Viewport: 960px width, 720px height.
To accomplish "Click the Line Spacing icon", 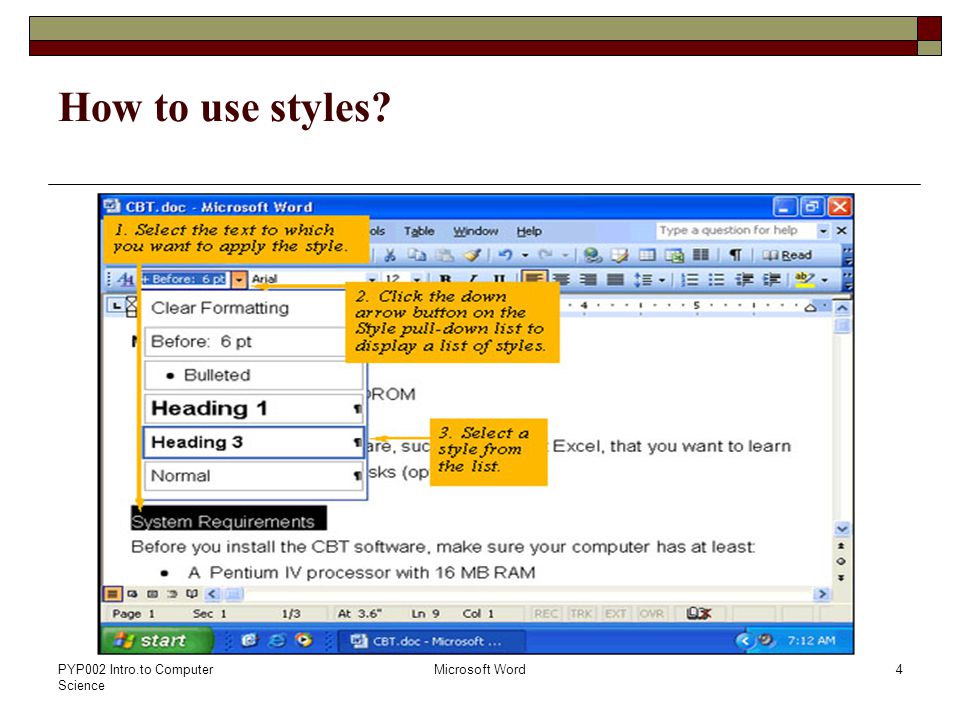I will (642, 280).
